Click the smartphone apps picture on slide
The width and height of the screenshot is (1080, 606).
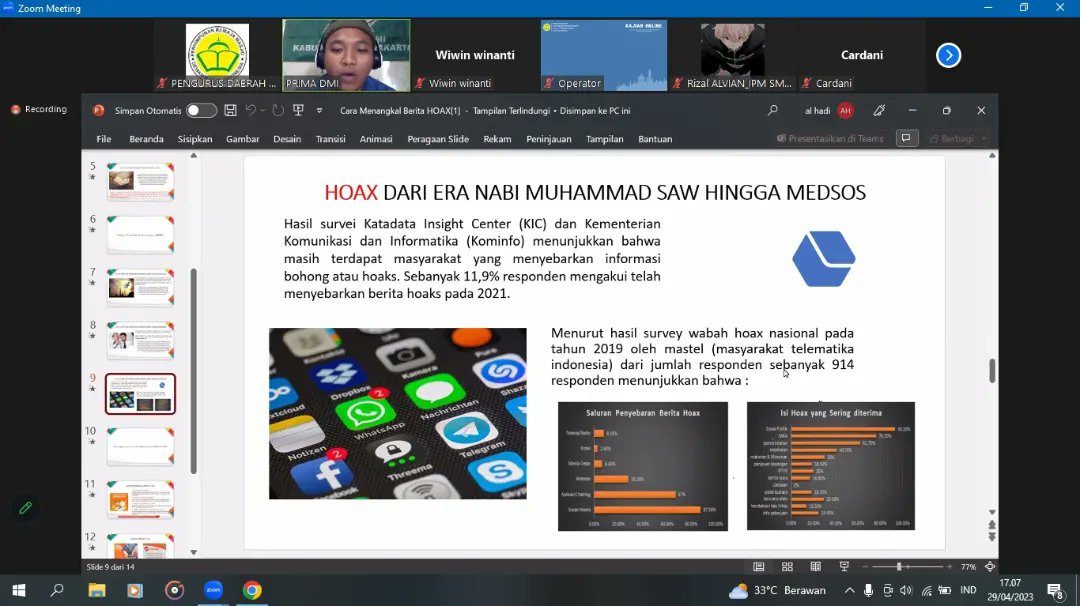[x=397, y=413]
